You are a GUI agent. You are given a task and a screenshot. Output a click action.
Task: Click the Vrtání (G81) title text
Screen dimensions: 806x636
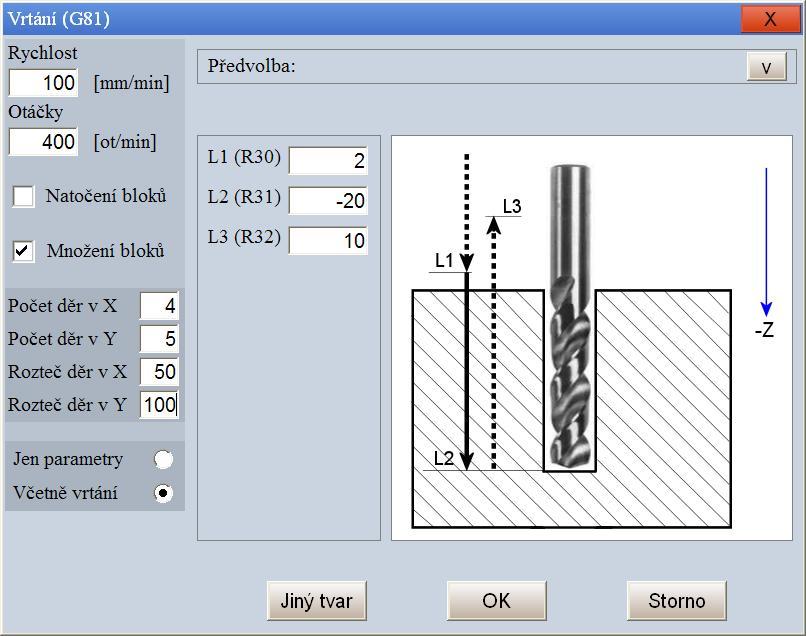[59, 19]
